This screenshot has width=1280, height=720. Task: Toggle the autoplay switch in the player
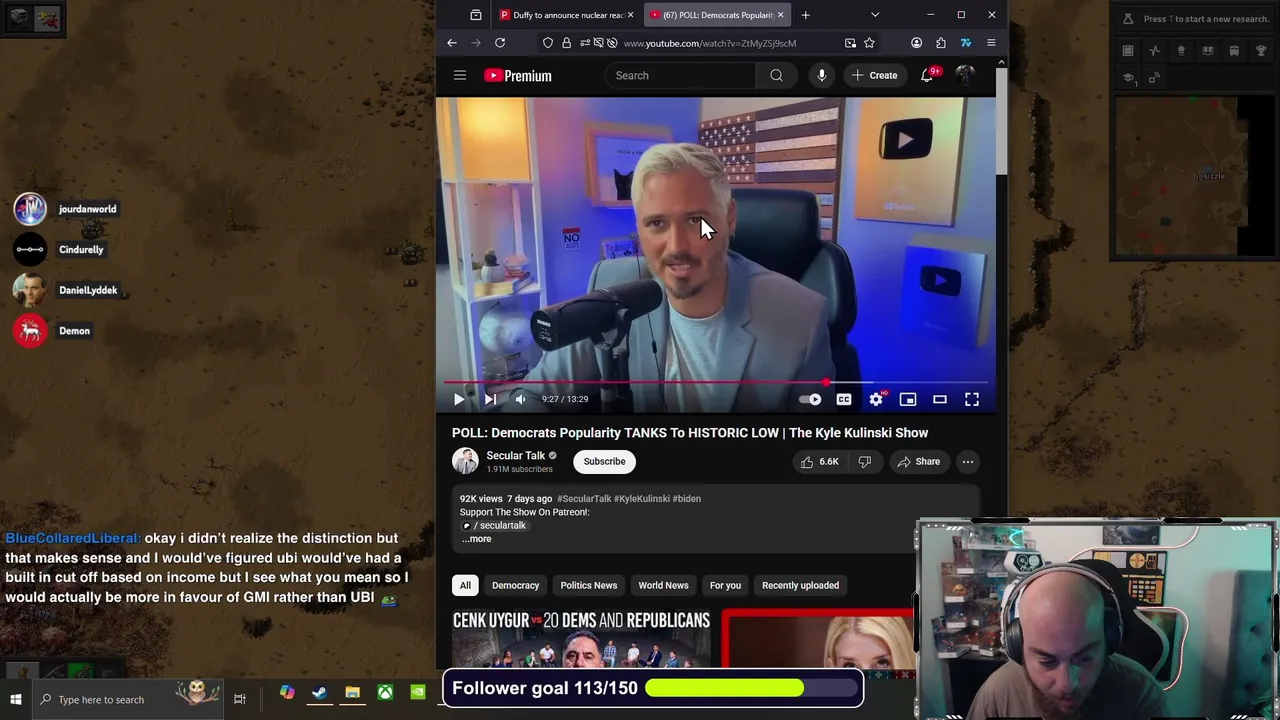point(811,399)
